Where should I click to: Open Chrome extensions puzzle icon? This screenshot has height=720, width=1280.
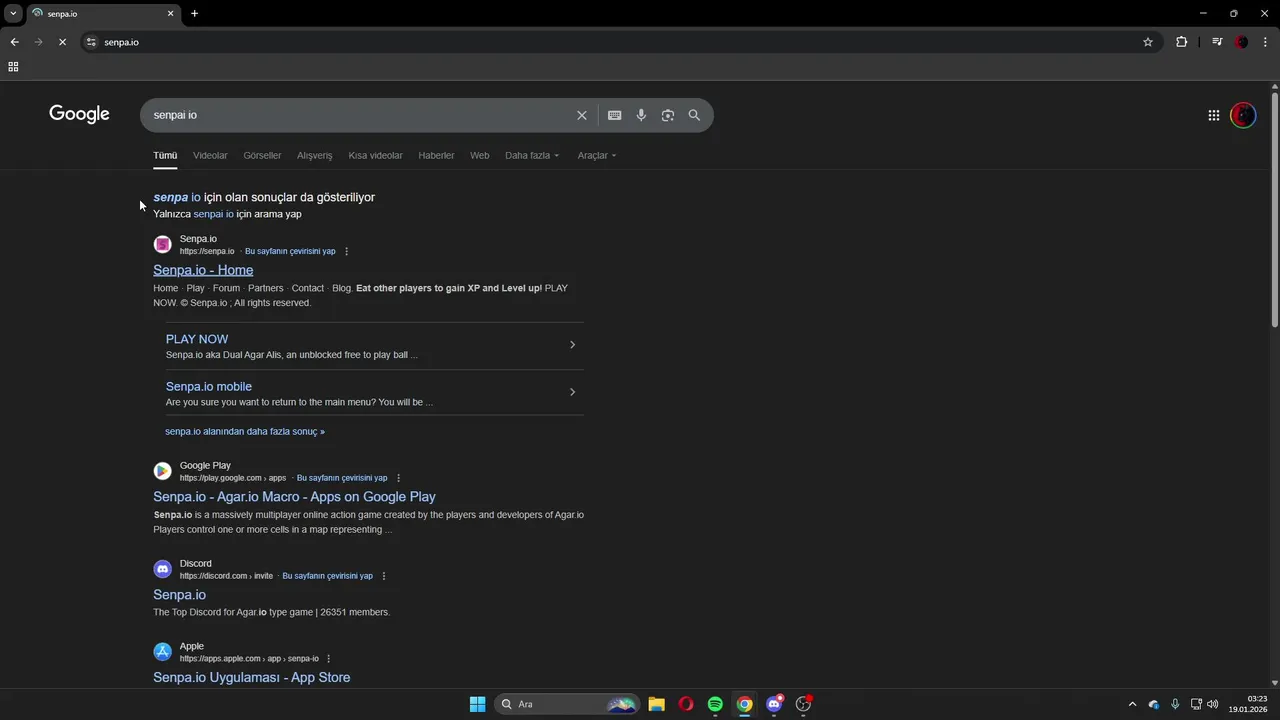pyautogui.click(x=1182, y=42)
